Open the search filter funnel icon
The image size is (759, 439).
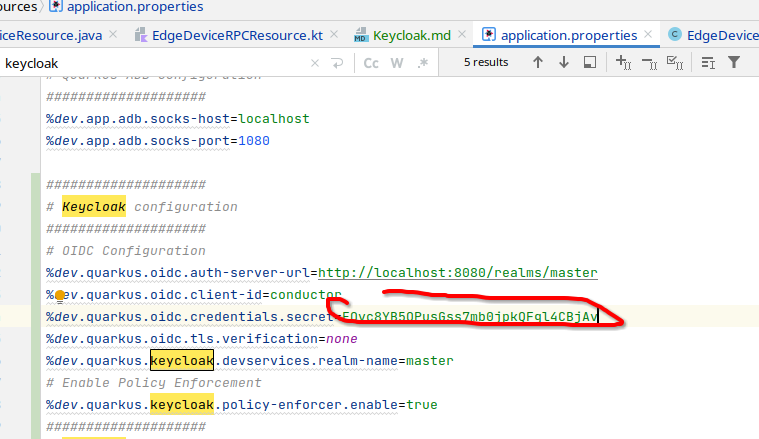coord(734,62)
